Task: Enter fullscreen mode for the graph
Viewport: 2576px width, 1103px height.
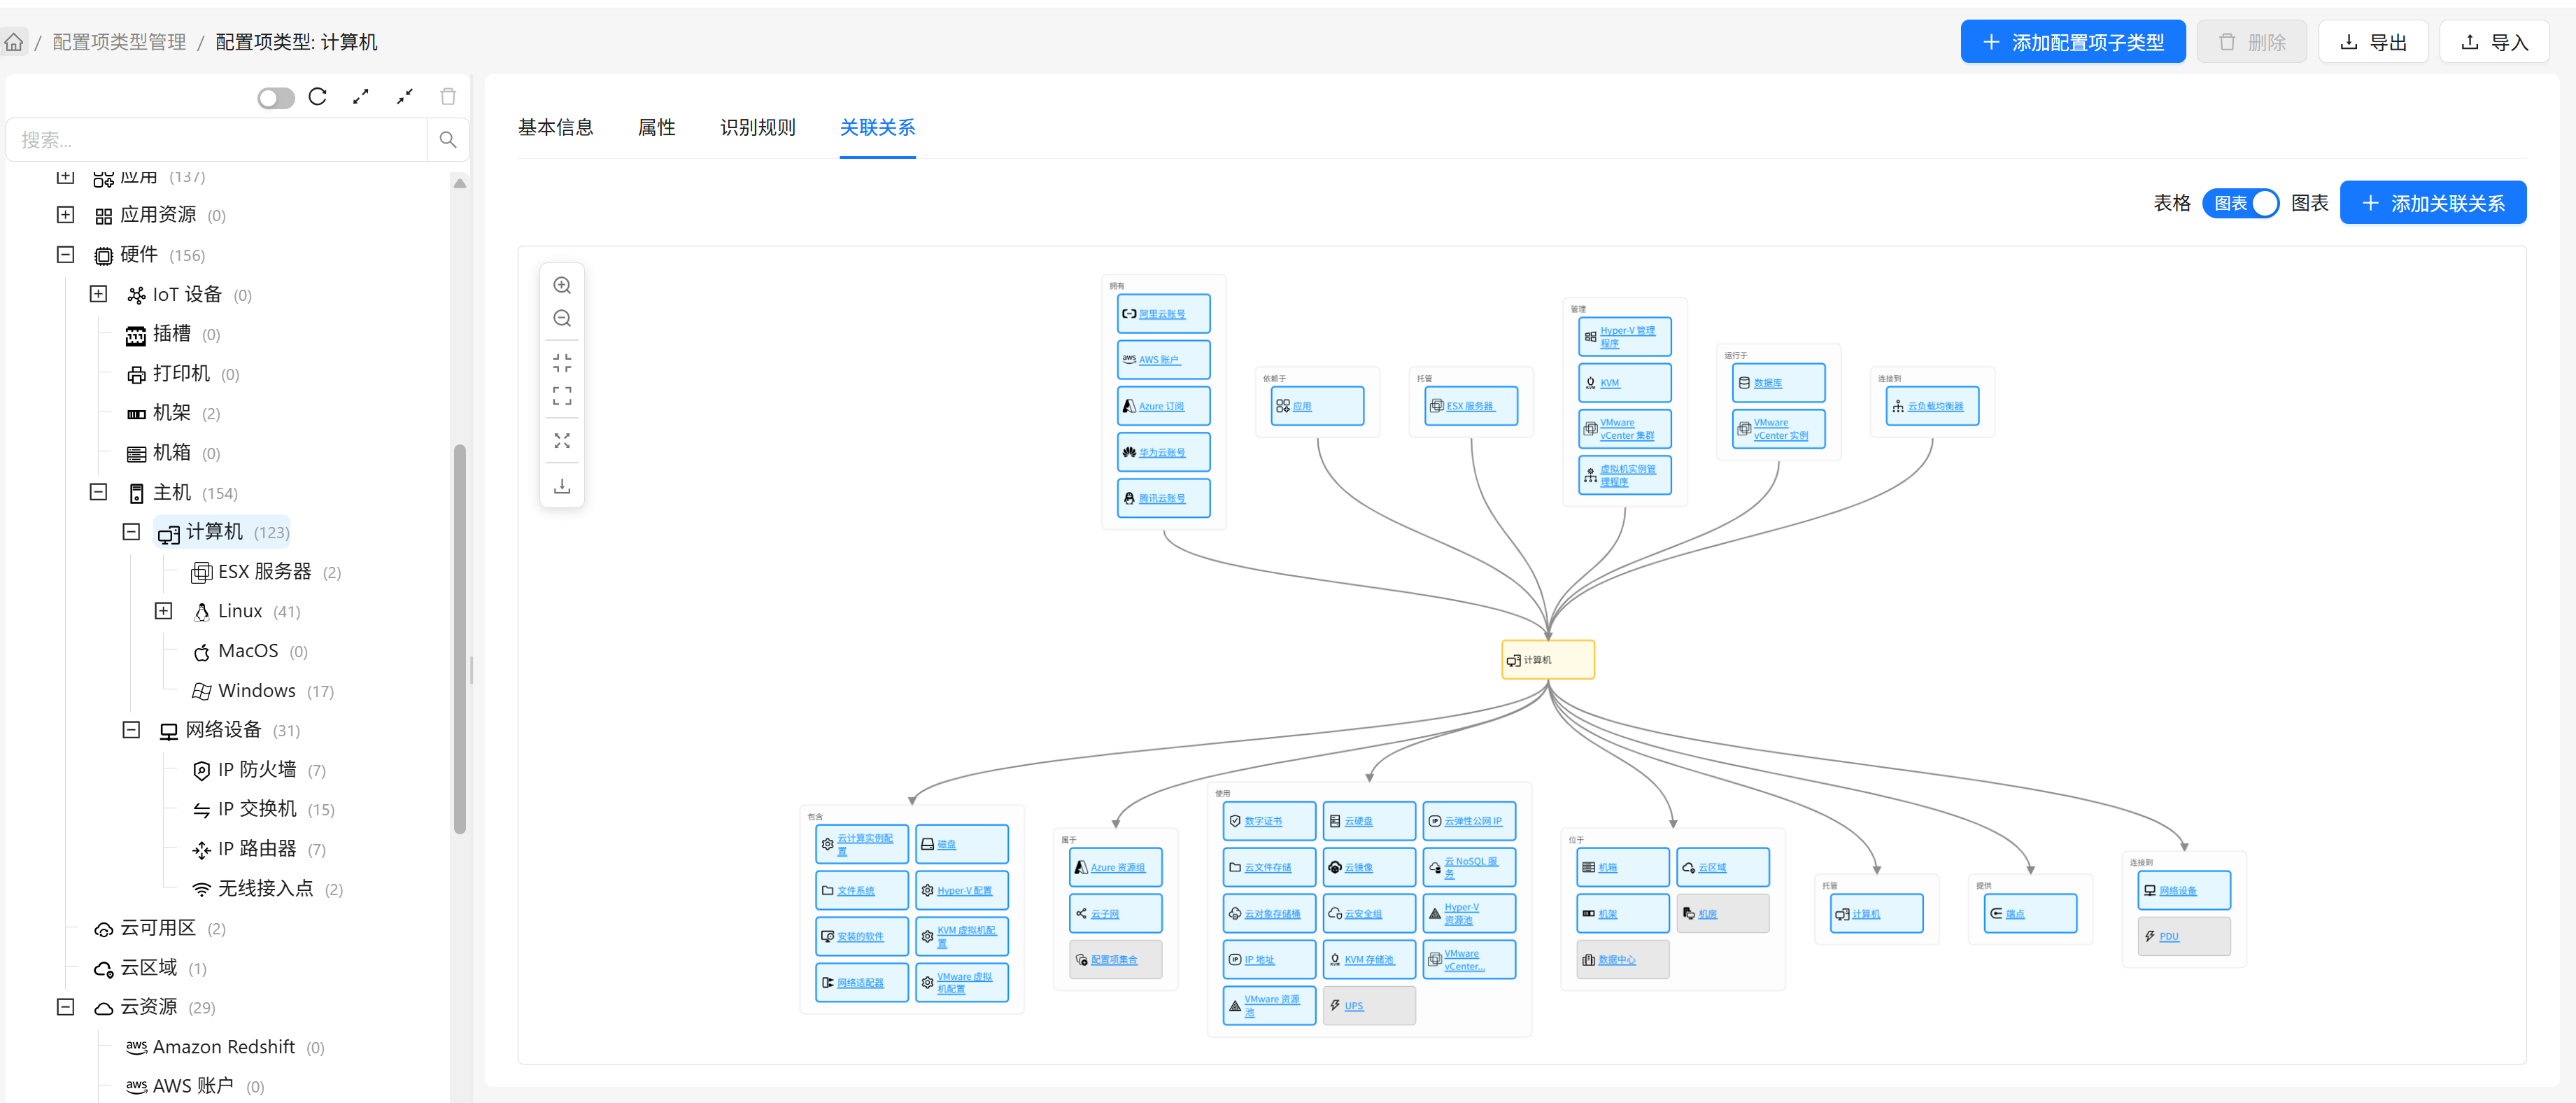Action: click(x=562, y=396)
